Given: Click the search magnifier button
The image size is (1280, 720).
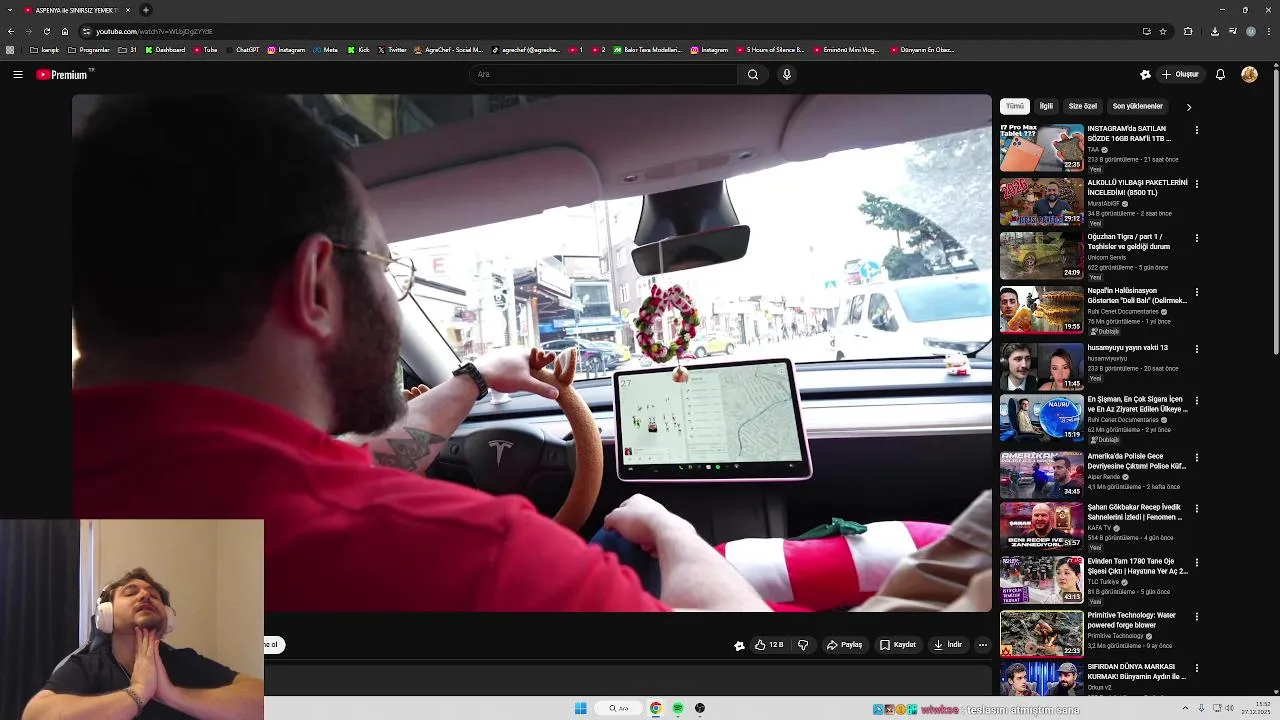Looking at the screenshot, I should [x=753, y=74].
